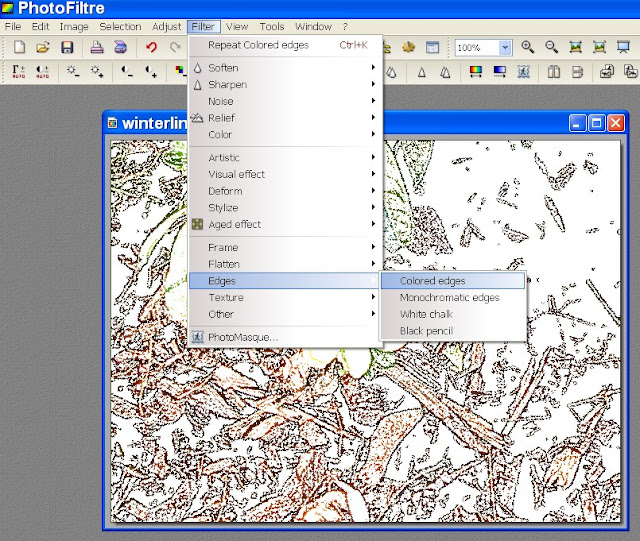This screenshot has height=541, width=640.
Task: Click the puzzle piece plugin icon
Action: coord(409,47)
